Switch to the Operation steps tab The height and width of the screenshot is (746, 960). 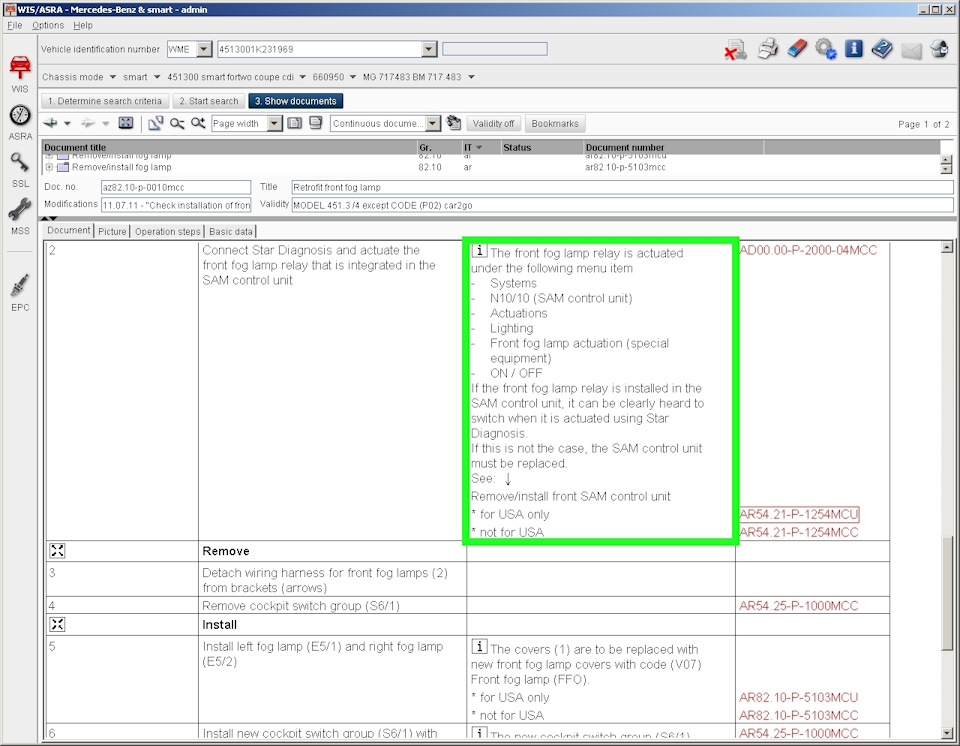pyautogui.click(x=167, y=232)
